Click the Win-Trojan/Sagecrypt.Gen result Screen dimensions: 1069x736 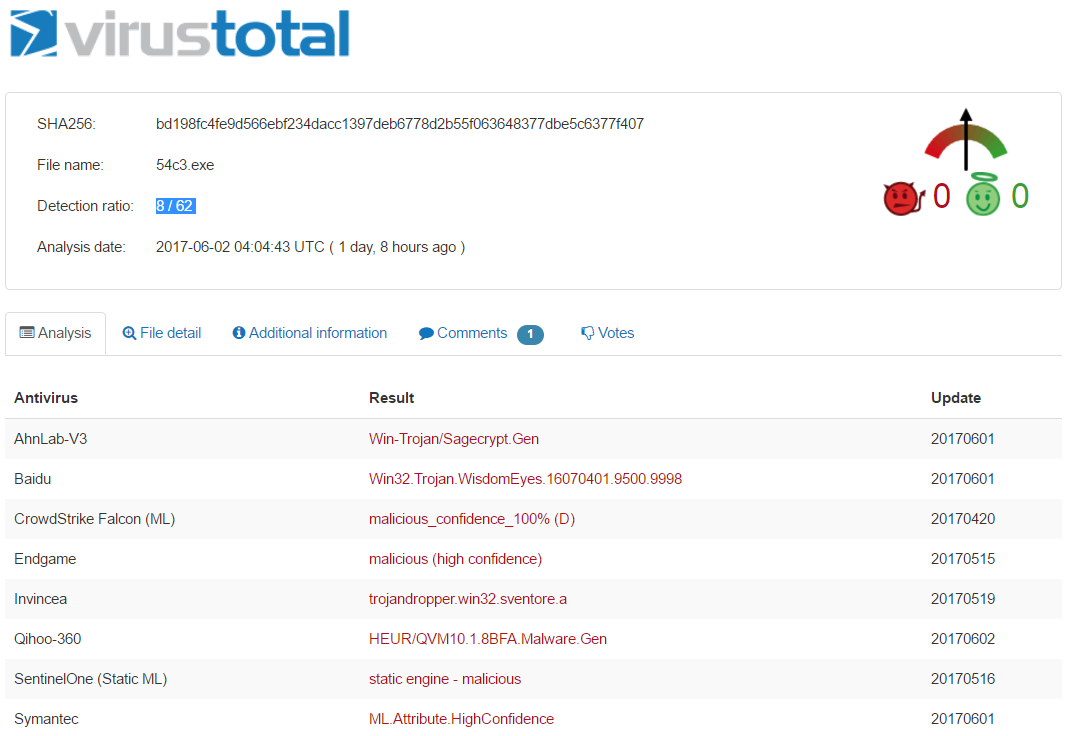tap(454, 439)
